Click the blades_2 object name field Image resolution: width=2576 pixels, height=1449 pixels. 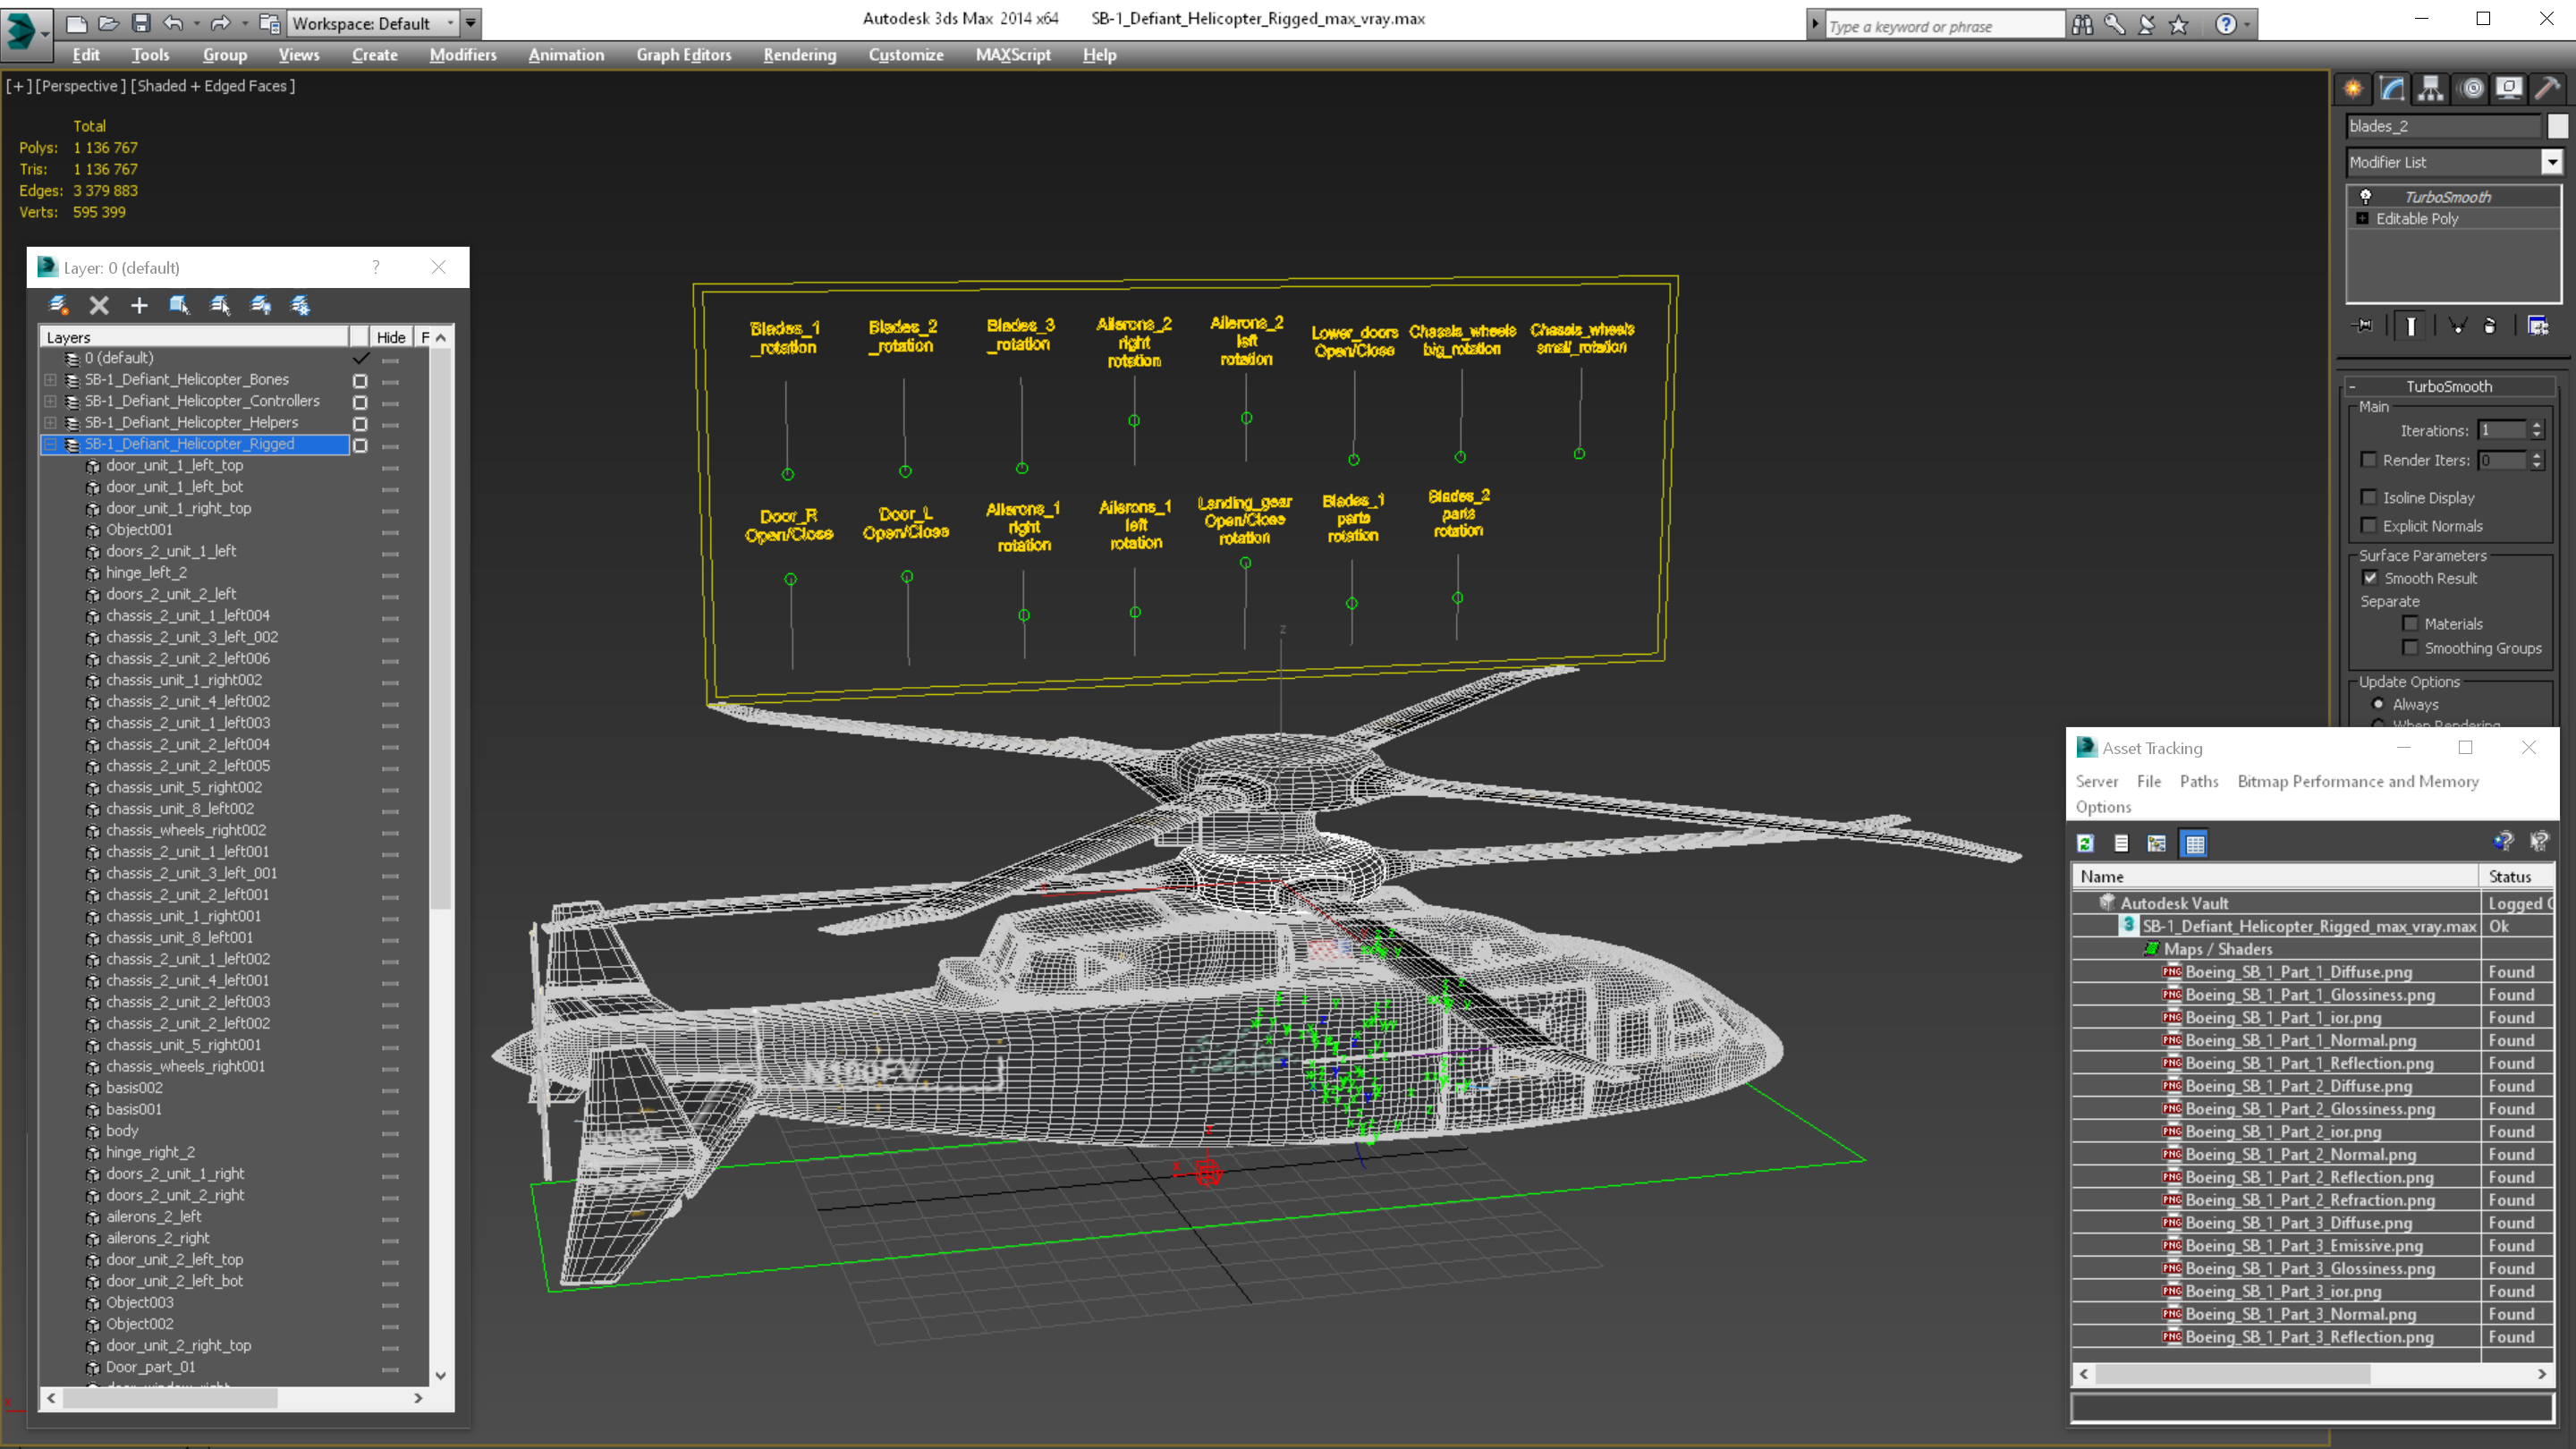pyautogui.click(x=2443, y=126)
